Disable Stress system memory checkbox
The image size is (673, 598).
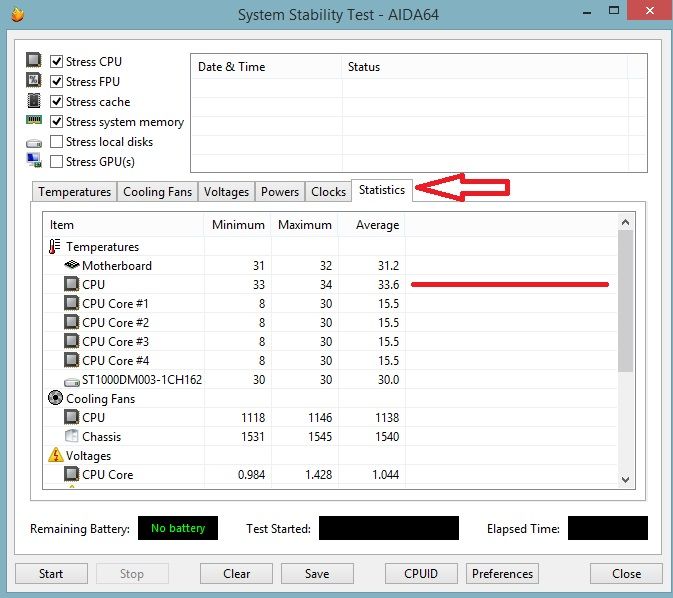pos(56,121)
